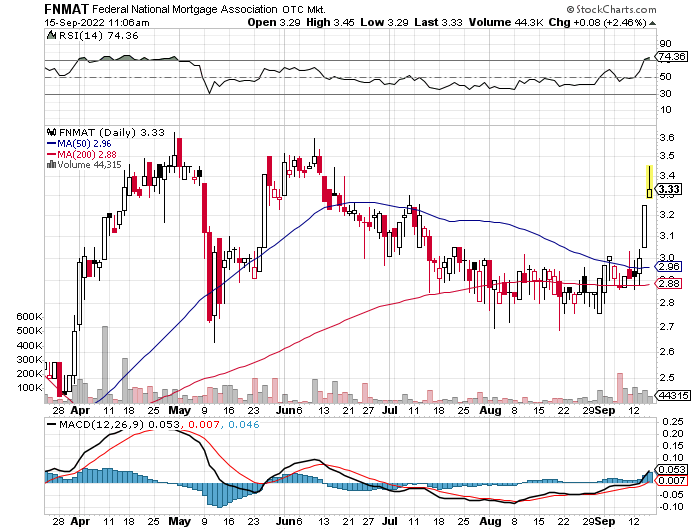Click the last price tag 3.33
The width and height of the screenshot is (700, 530).
pos(668,189)
